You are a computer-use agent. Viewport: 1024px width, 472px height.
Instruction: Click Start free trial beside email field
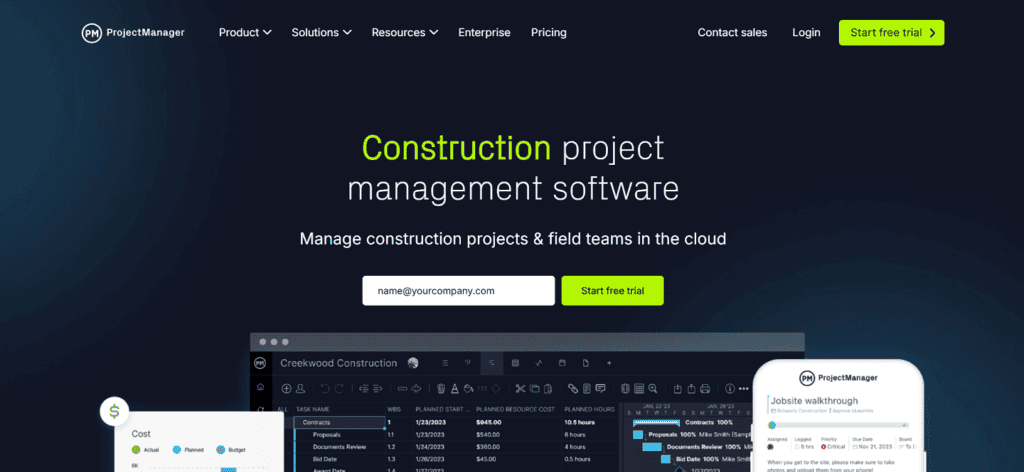coord(613,291)
